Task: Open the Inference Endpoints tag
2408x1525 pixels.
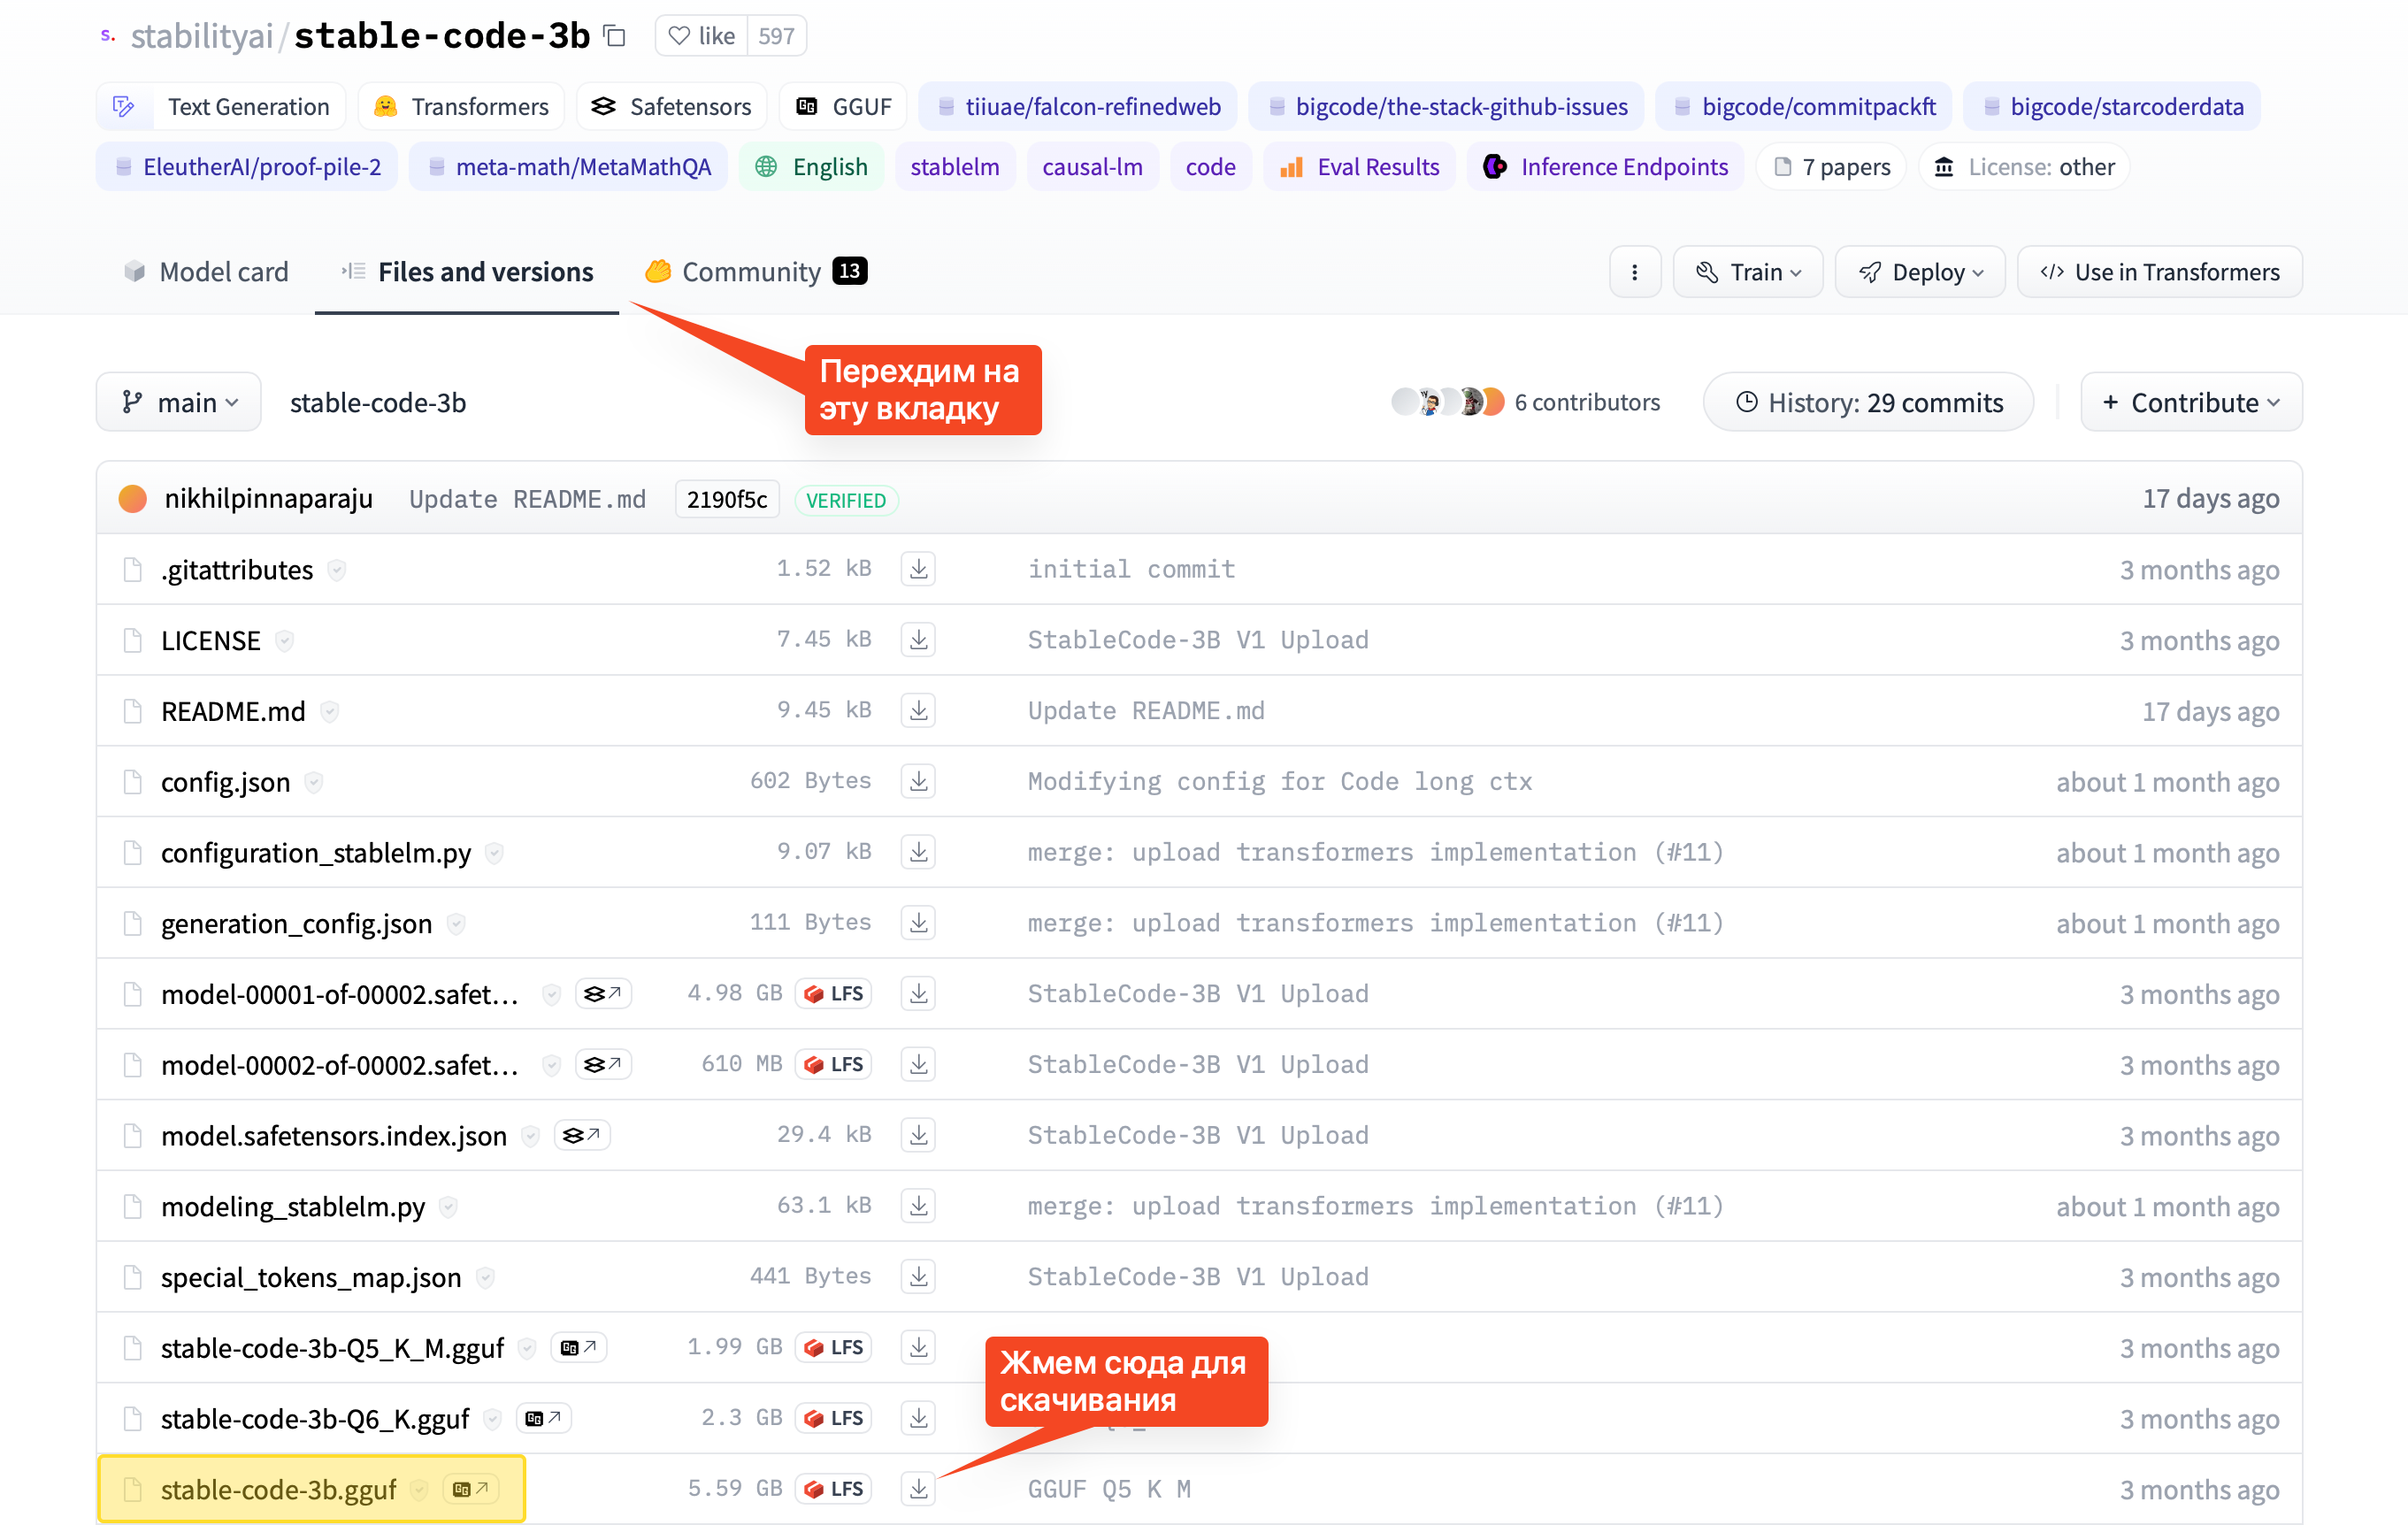Action: coord(1606,167)
